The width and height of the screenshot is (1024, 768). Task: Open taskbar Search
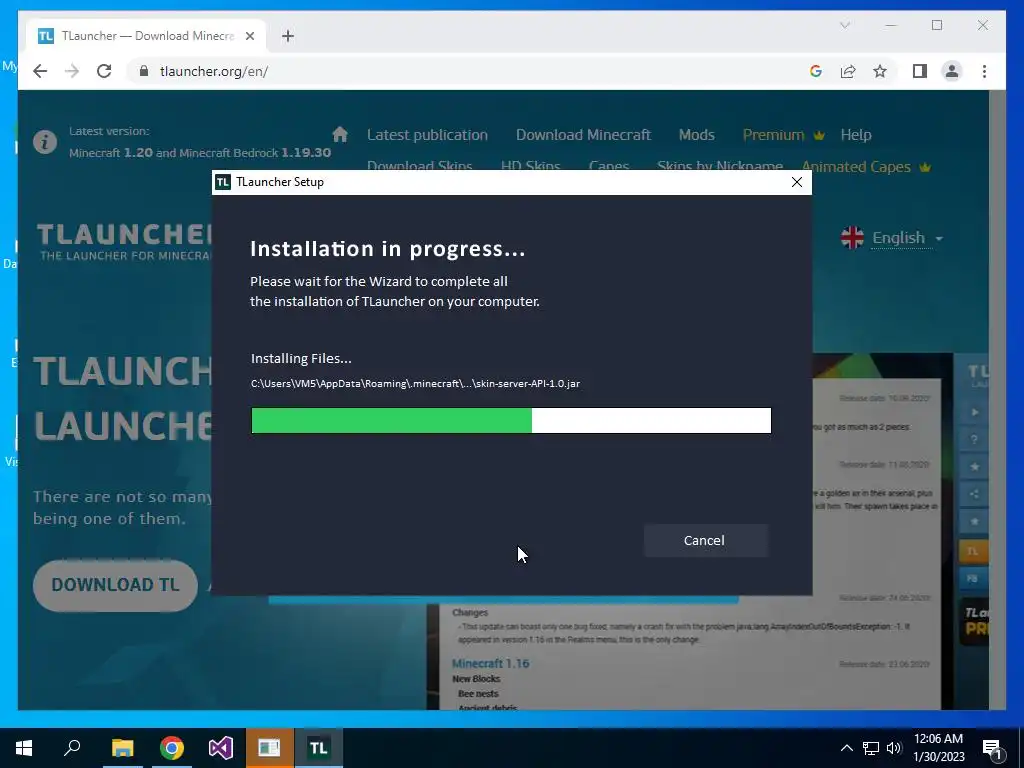72,748
